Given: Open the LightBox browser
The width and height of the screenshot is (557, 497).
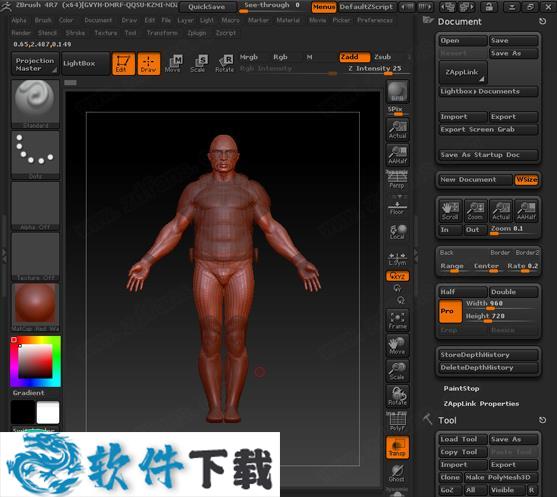Looking at the screenshot, I should pos(85,64).
